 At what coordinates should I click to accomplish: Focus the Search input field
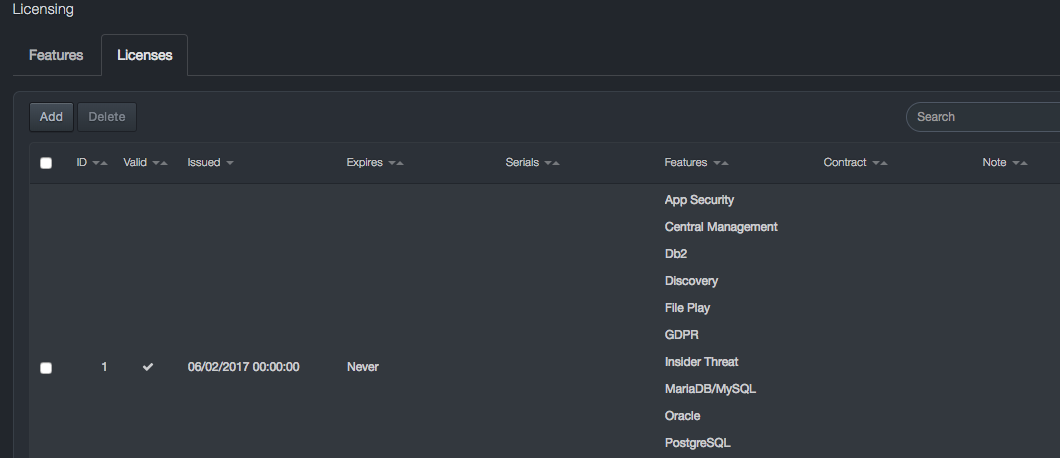[980, 117]
